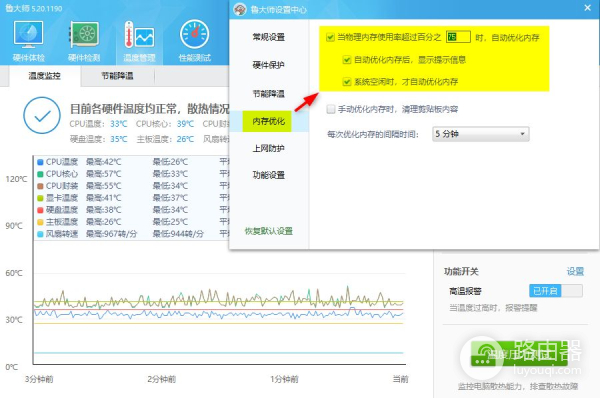Viewport: 600px width, 398px height.
Task: Toggle CPU封装 brown legend marker
Action: (x=40, y=186)
